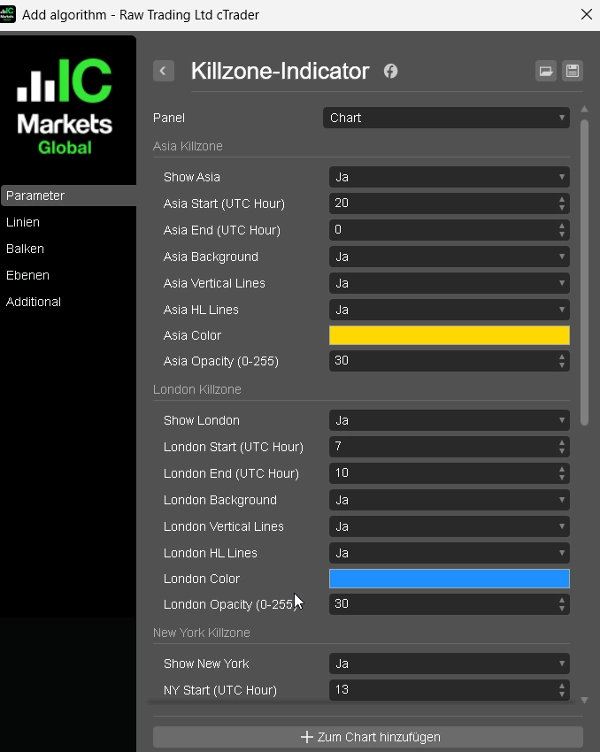Switch to the Linien tab
Viewport: 600px width, 752px height.
click(x=24, y=222)
